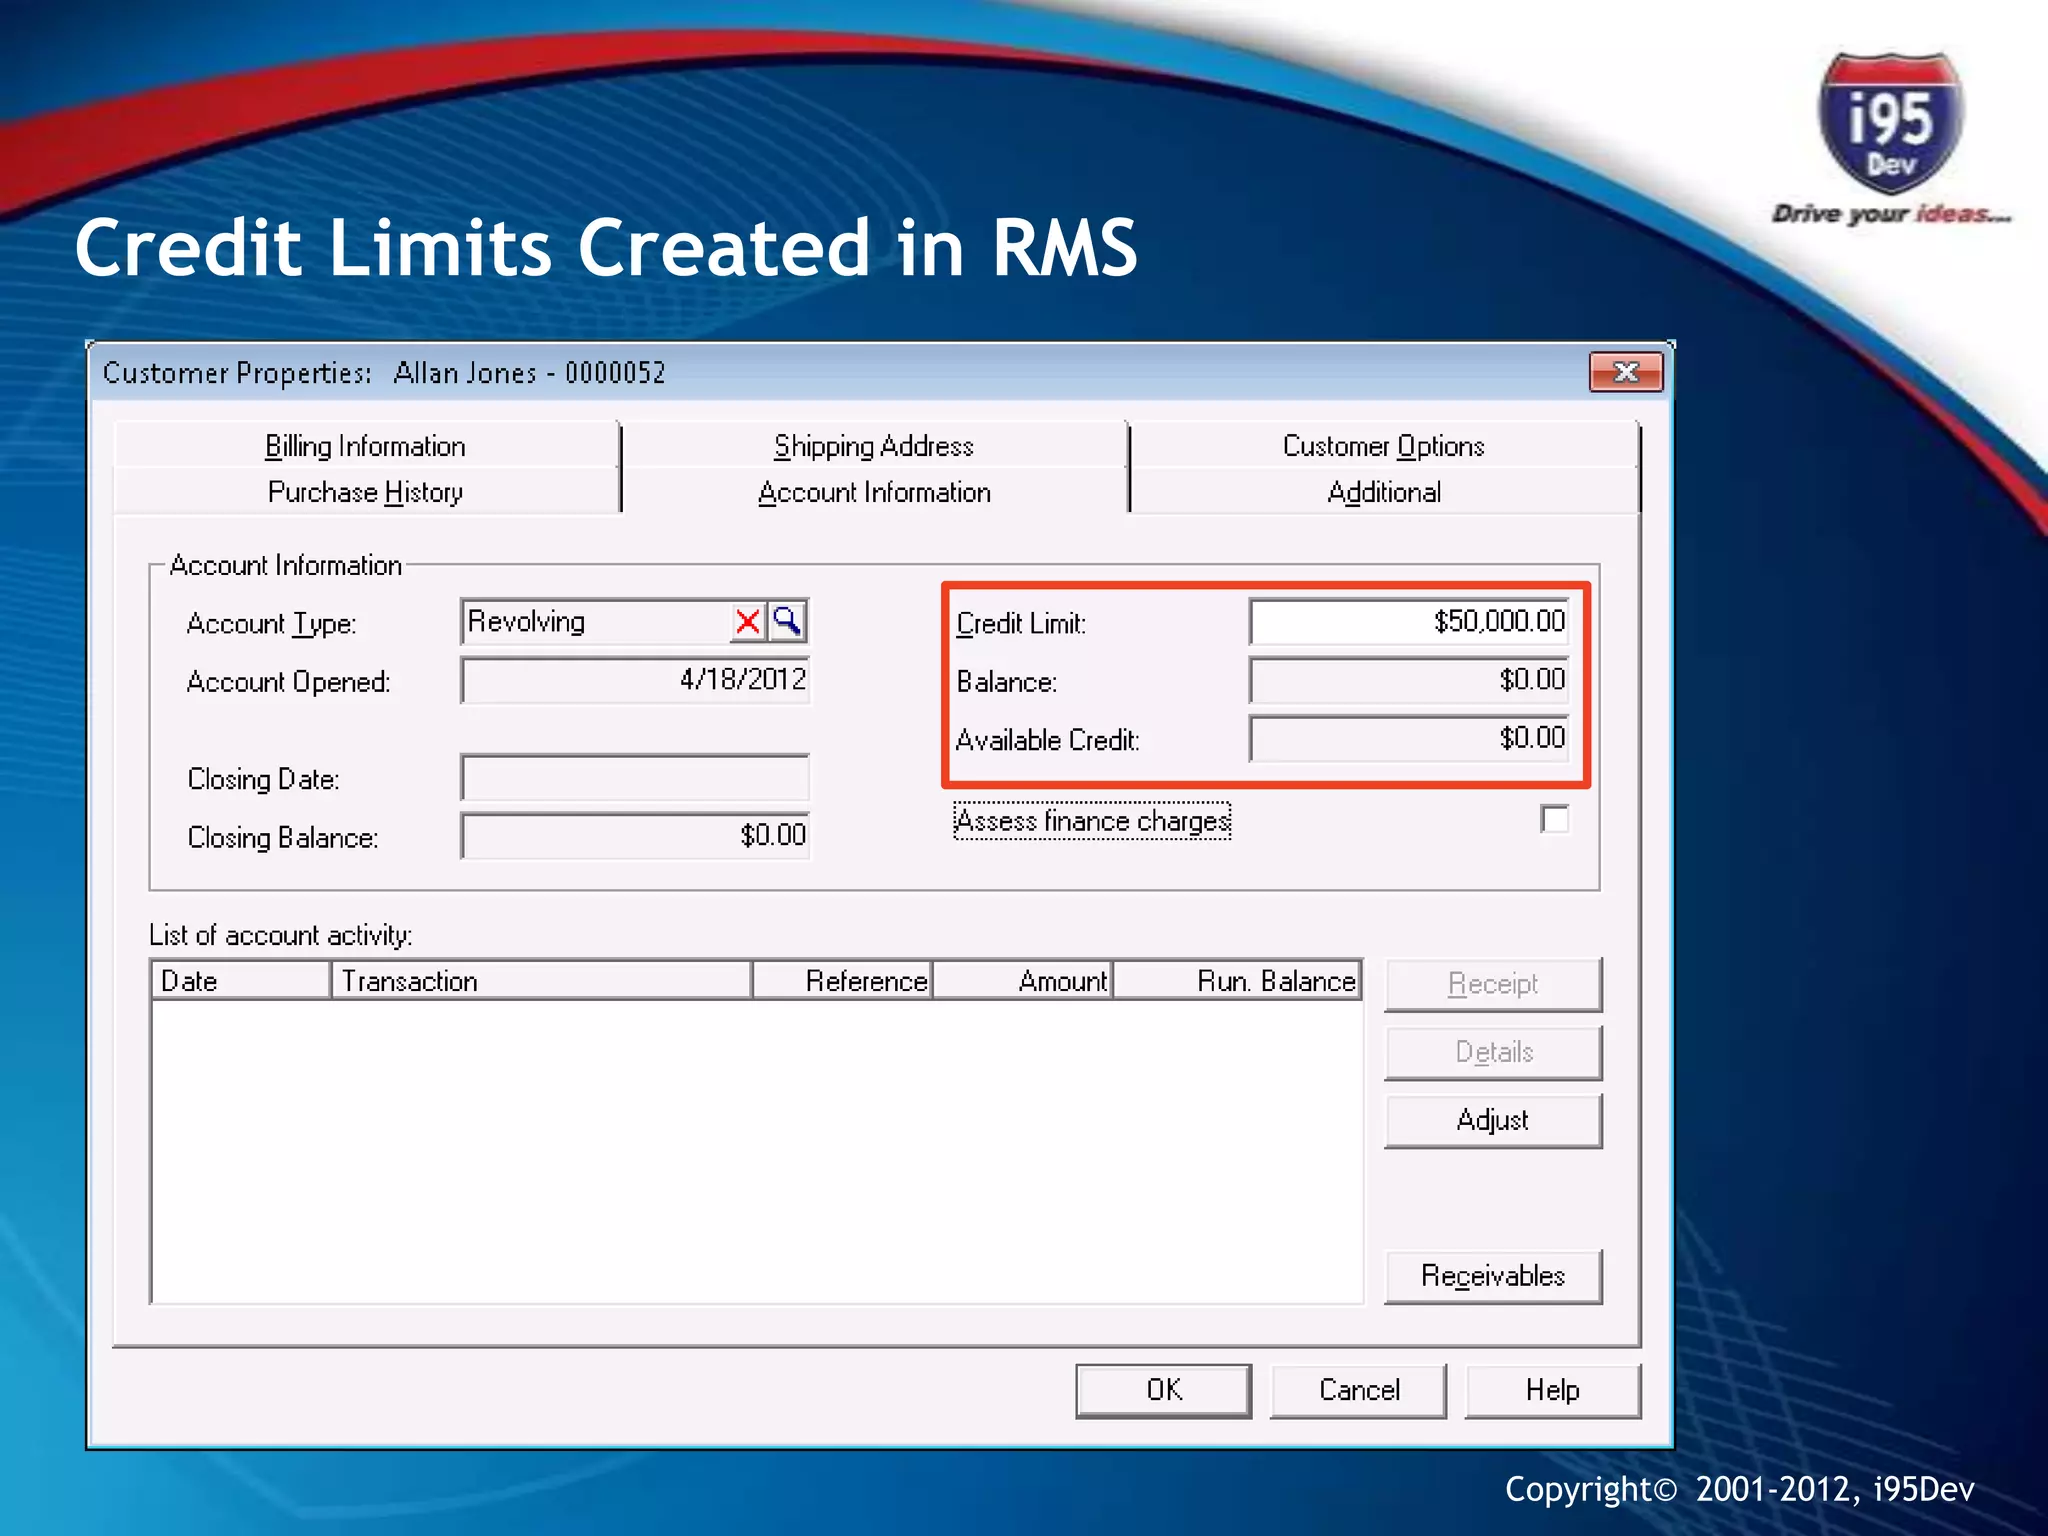
Task: Click the 'List of account activity:' label
Action: click(x=281, y=935)
